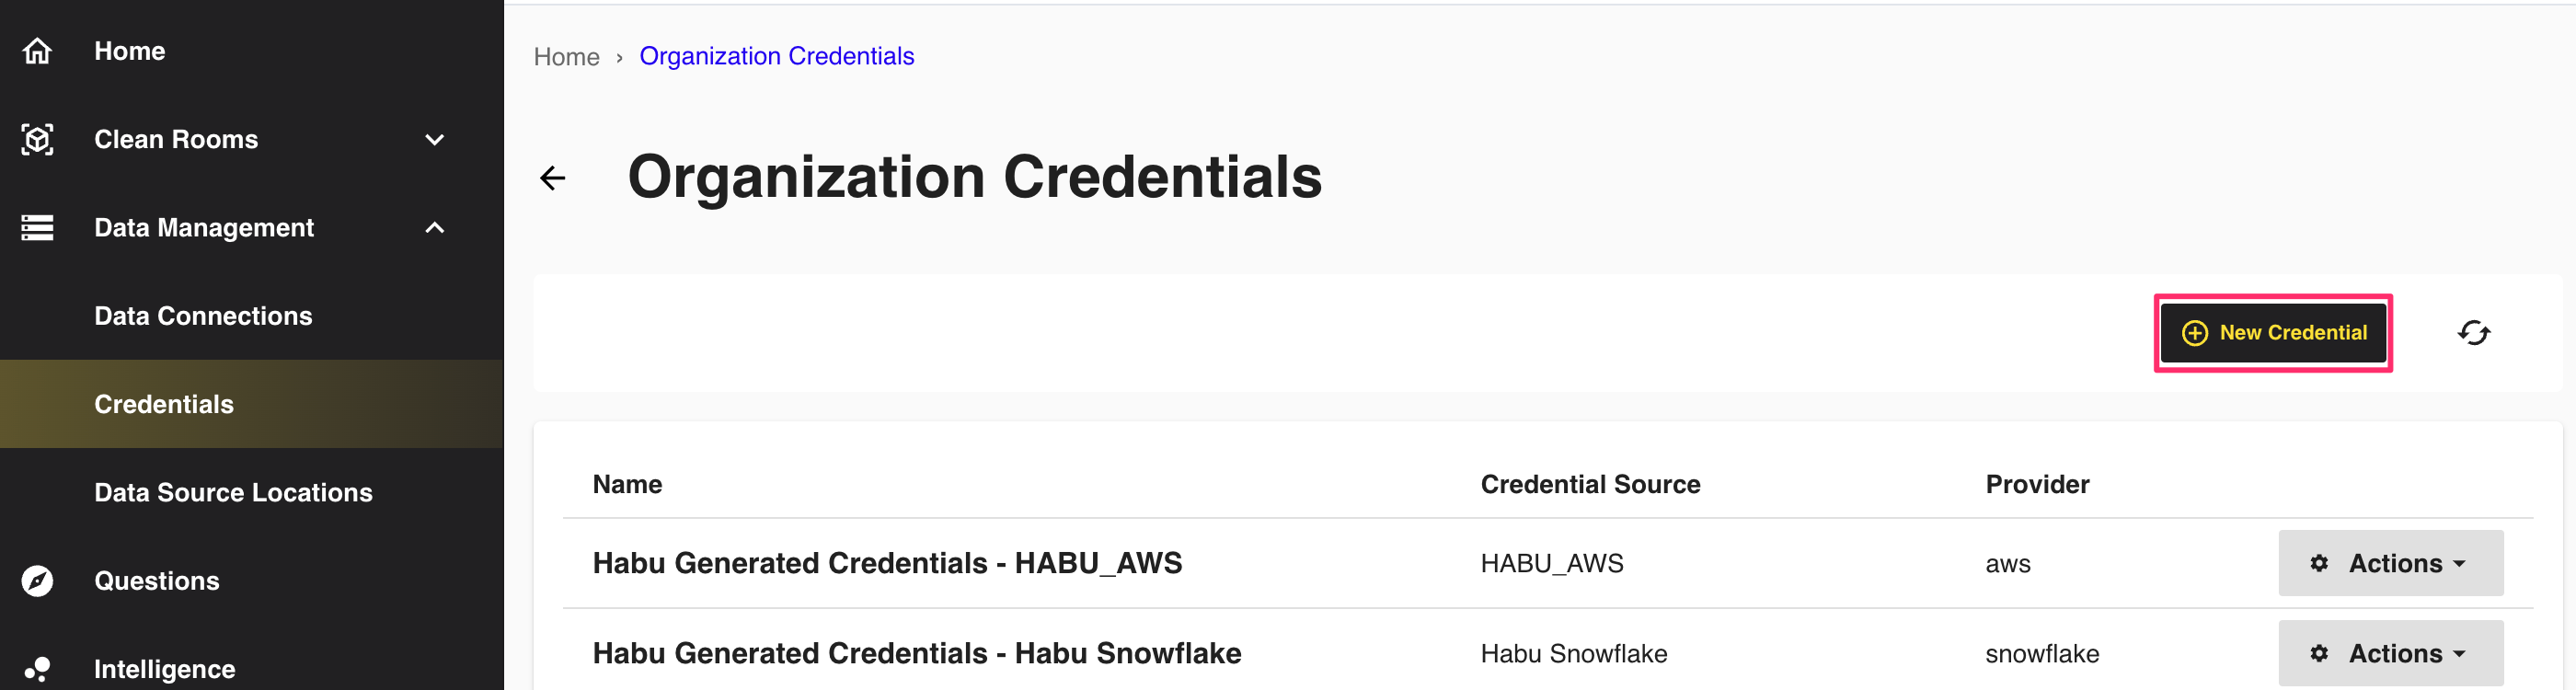Select Credentials in the sidebar
This screenshot has height=690, width=2576.
[x=164, y=404]
